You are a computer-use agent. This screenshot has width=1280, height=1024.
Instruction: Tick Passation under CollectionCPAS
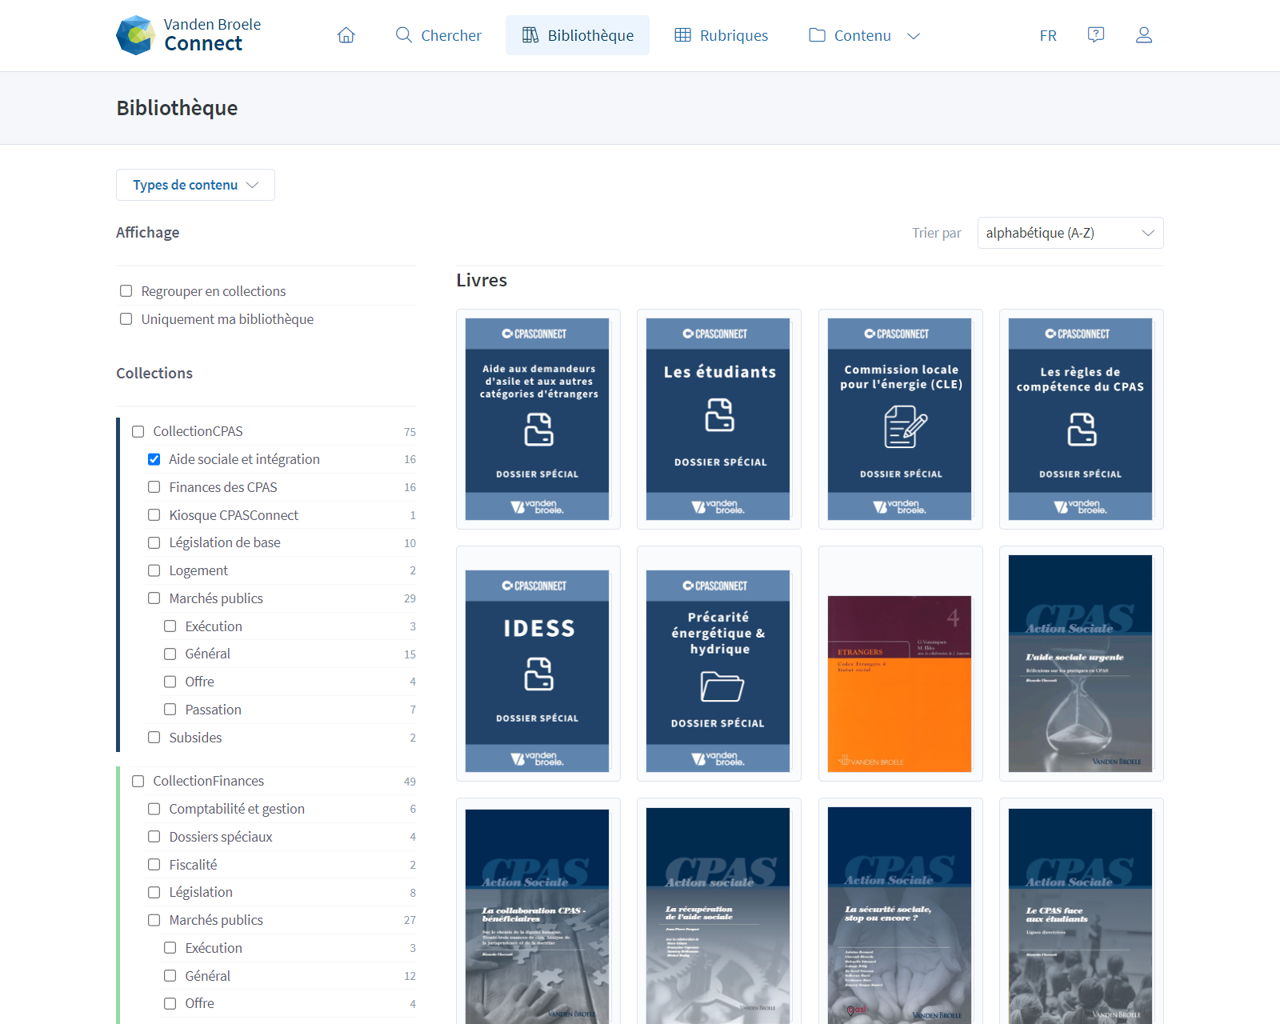(x=170, y=709)
